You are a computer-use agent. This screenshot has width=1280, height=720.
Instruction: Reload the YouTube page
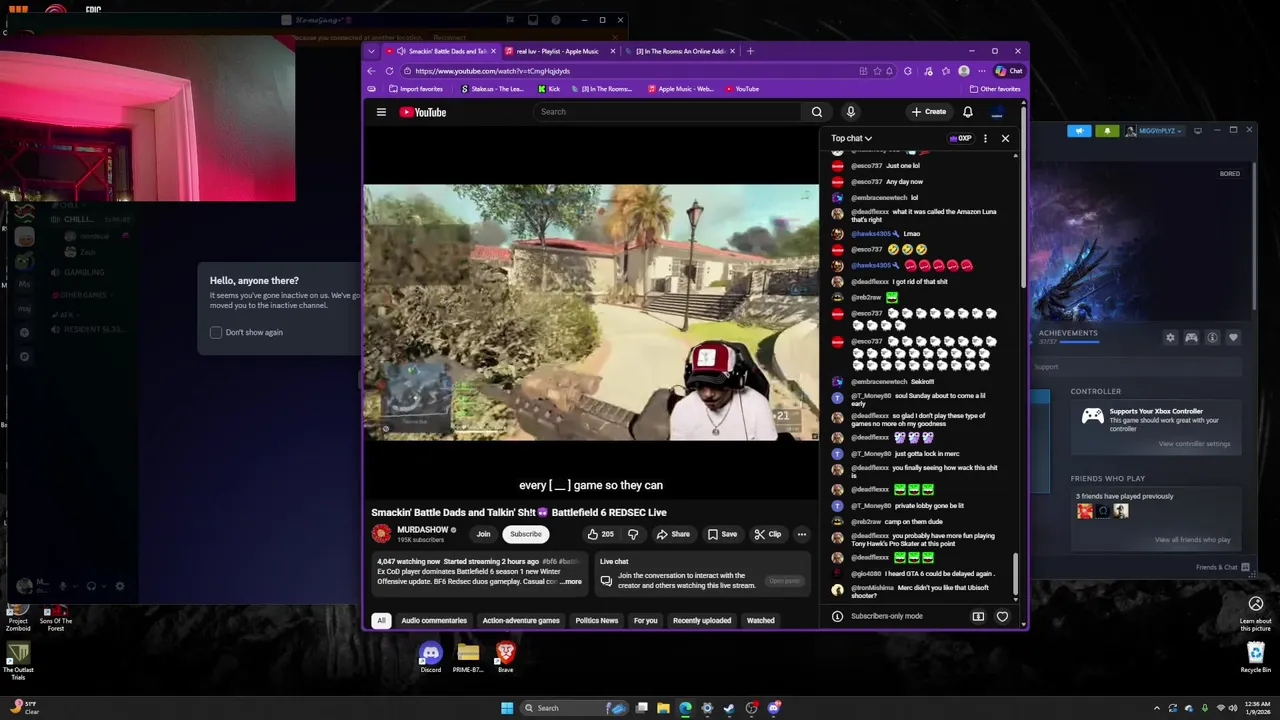(x=389, y=71)
